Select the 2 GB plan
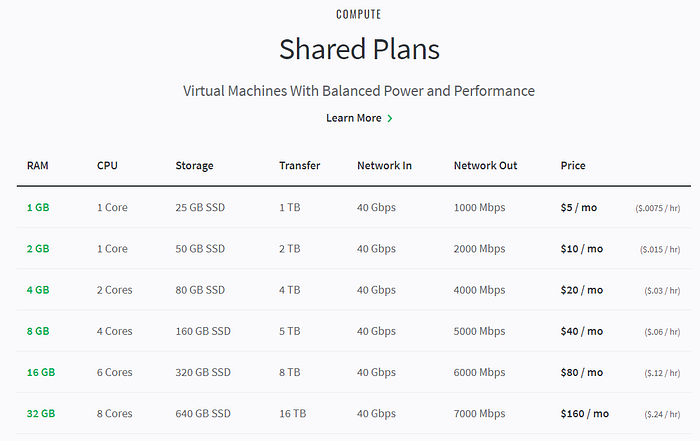This screenshot has width=700, height=441. coord(38,249)
